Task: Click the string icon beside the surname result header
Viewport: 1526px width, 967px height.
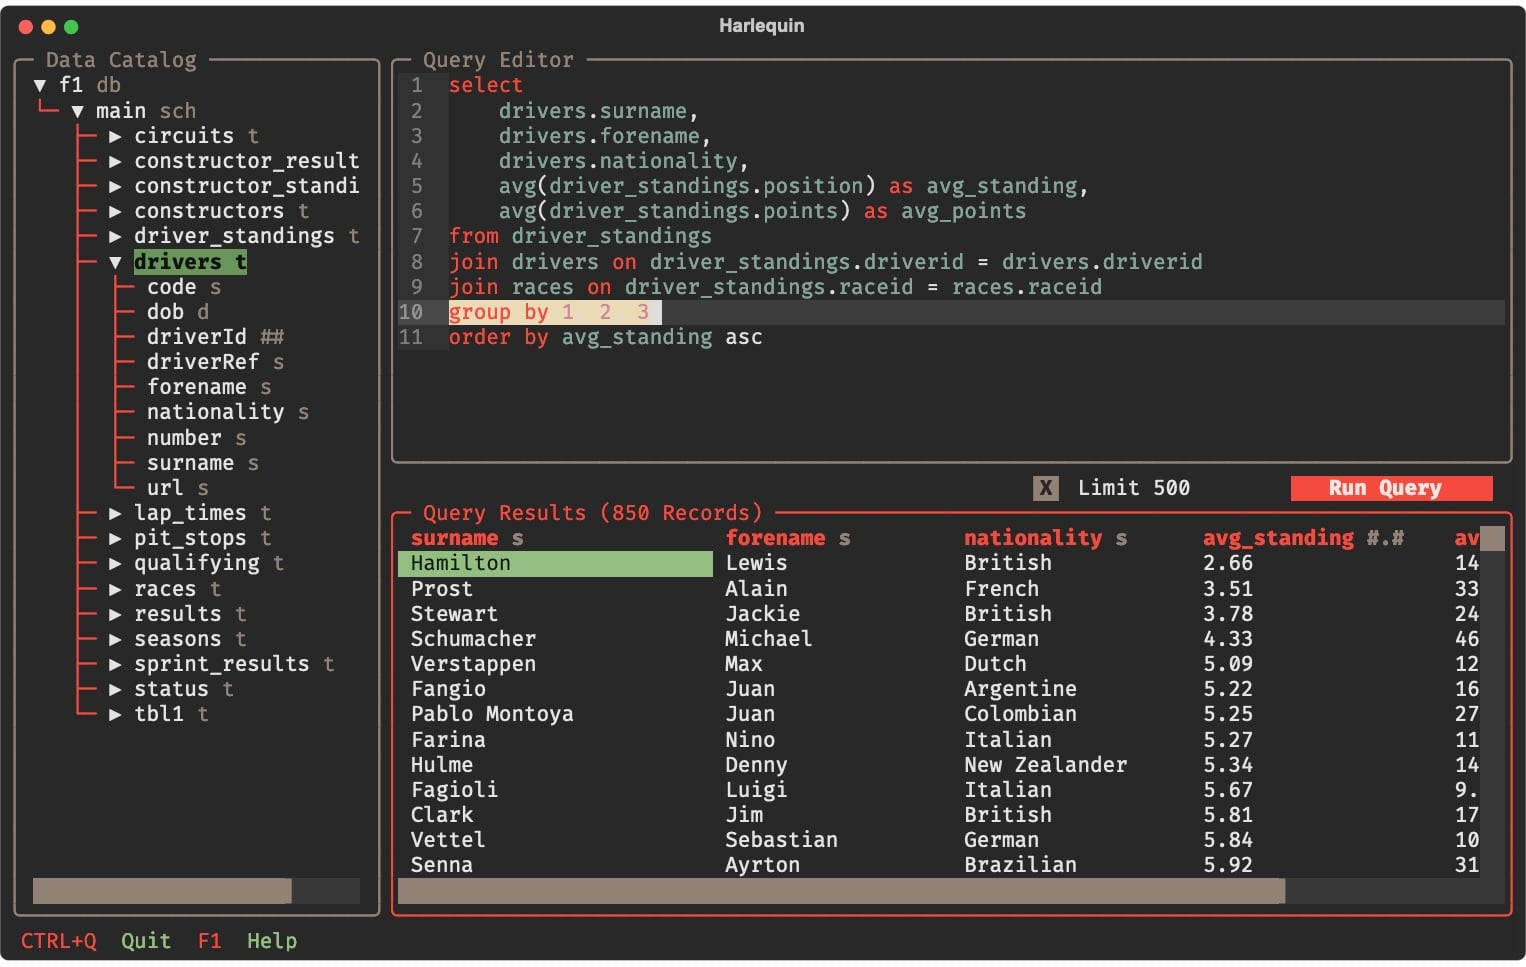Action: [x=517, y=538]
